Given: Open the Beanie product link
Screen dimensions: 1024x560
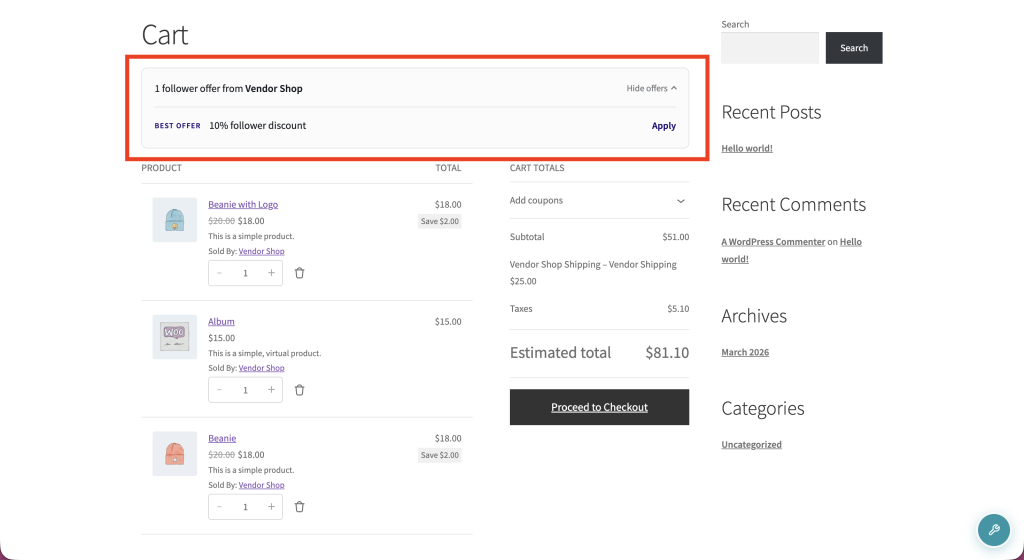Looking at the screenshot, I should point(222,438).
